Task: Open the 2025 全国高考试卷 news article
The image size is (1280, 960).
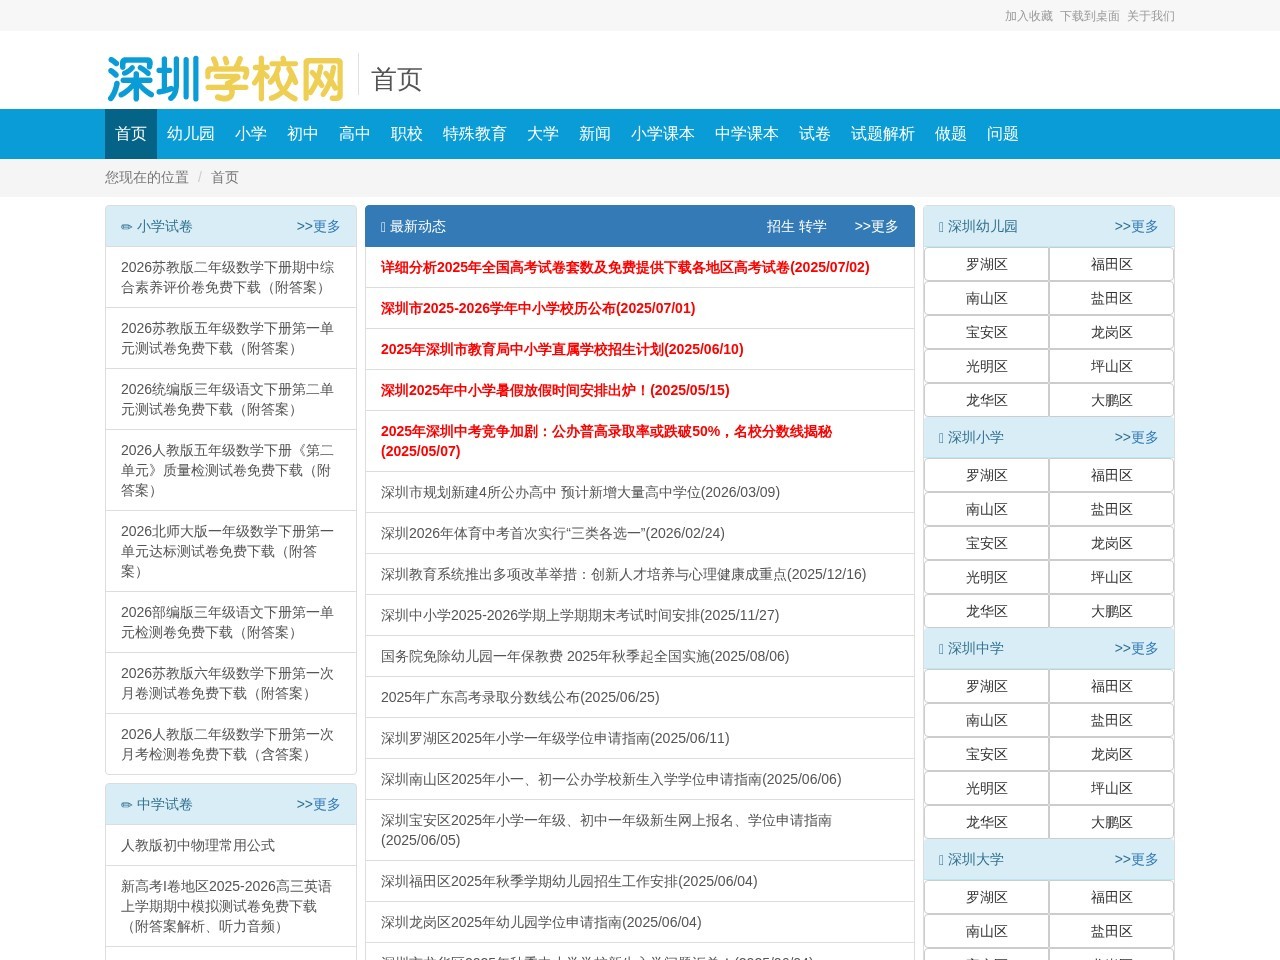Action: click(x=623, y=267)
